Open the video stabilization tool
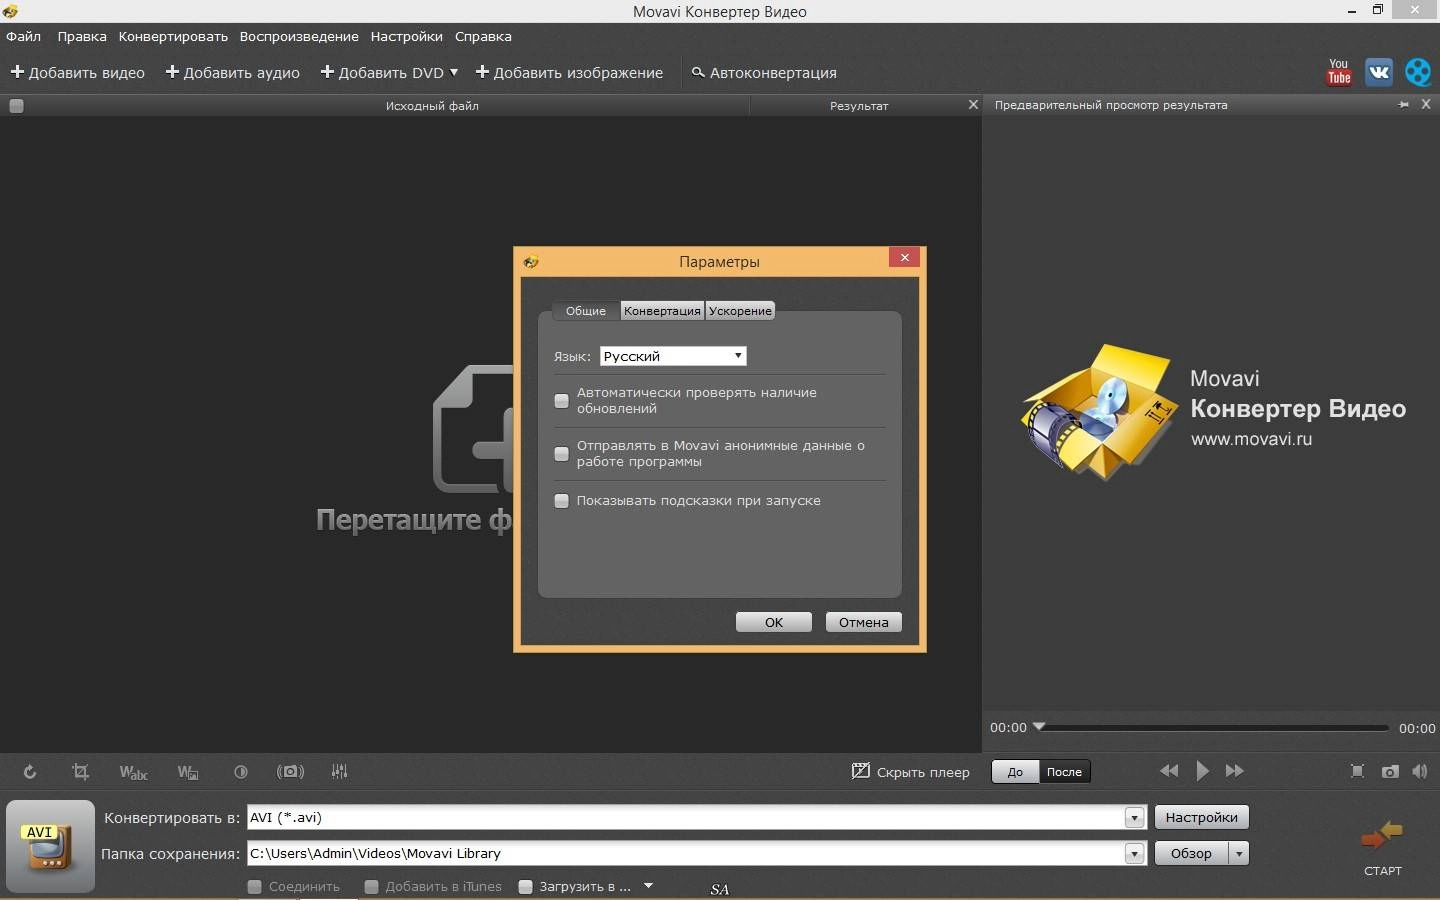This screenshot has width=1440, height=900. [x=290, y=772]
